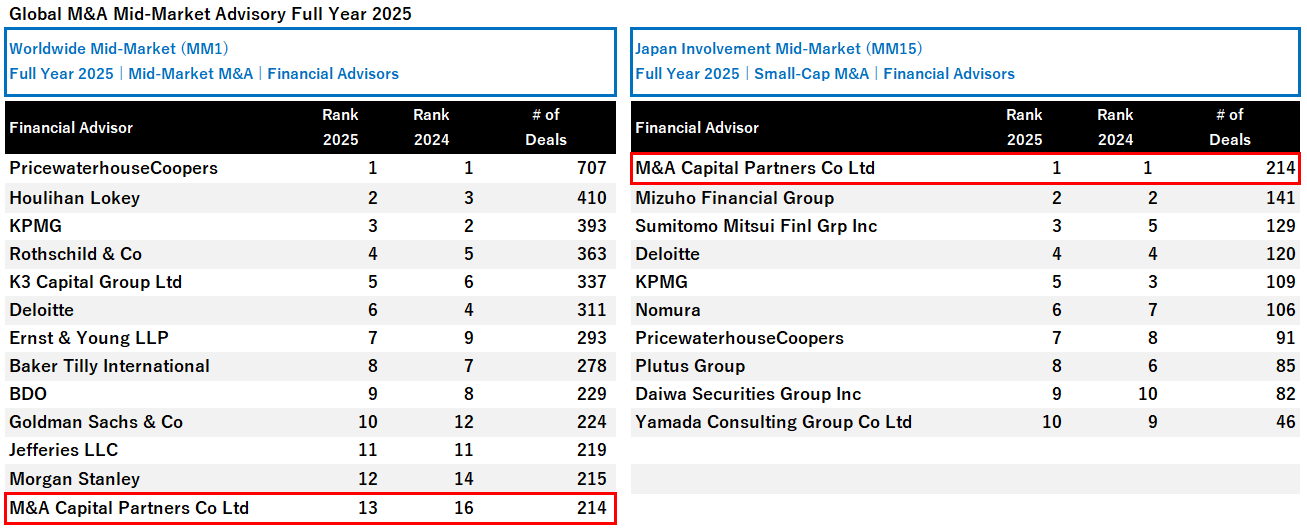Select Rothschild & Co in the worldwide table

(76, 254)
